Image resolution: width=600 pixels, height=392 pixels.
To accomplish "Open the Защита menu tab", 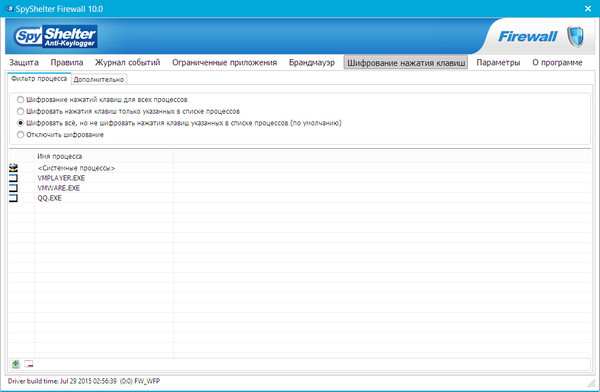I will click(24, 62).
